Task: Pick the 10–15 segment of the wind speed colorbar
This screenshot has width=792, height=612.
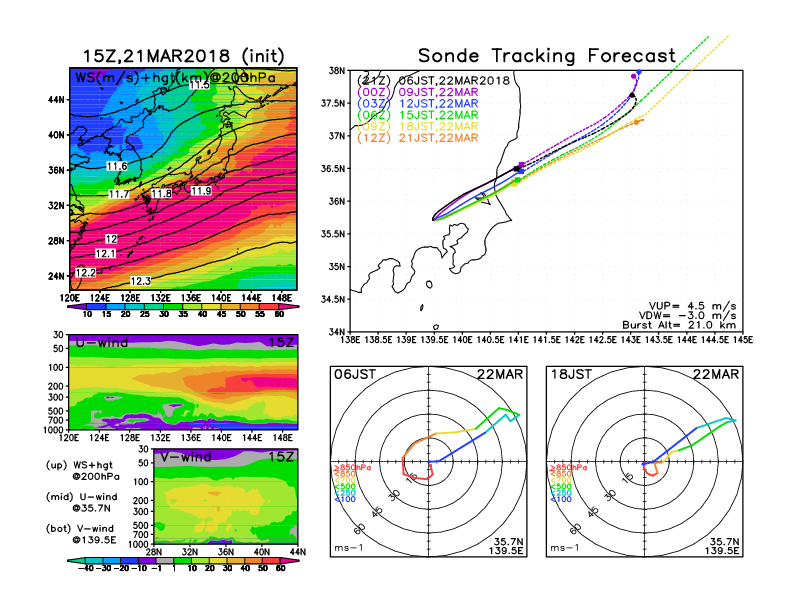Action: point(96,307)
